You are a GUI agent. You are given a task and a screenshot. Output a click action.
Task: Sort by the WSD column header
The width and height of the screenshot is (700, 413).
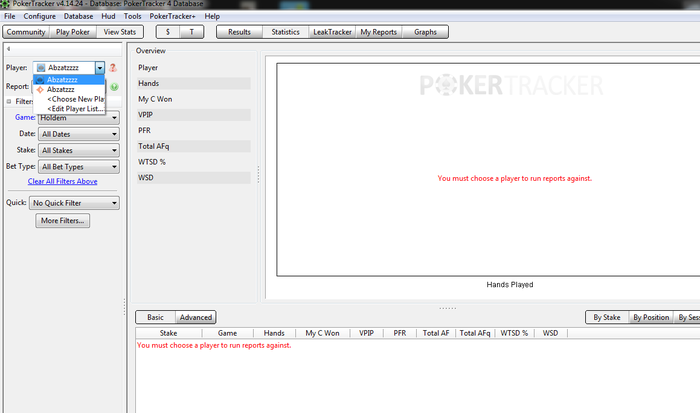550,333
